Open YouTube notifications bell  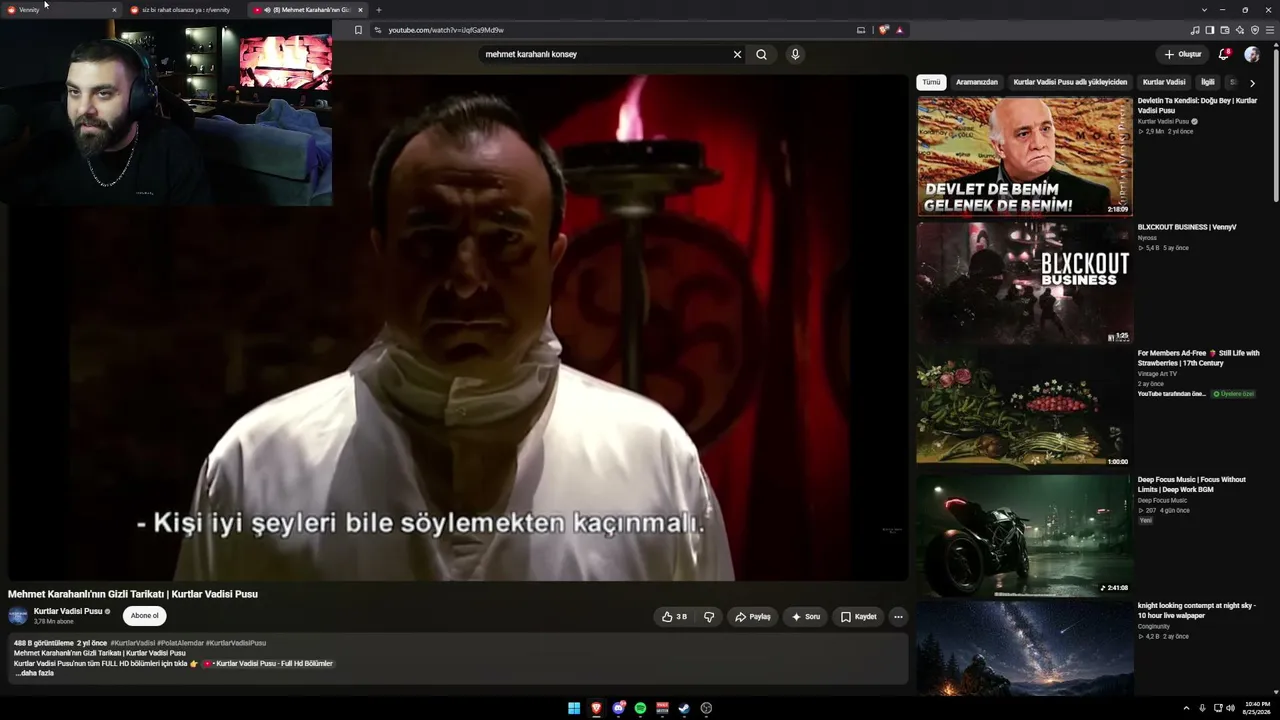(x=1224, y=55)
